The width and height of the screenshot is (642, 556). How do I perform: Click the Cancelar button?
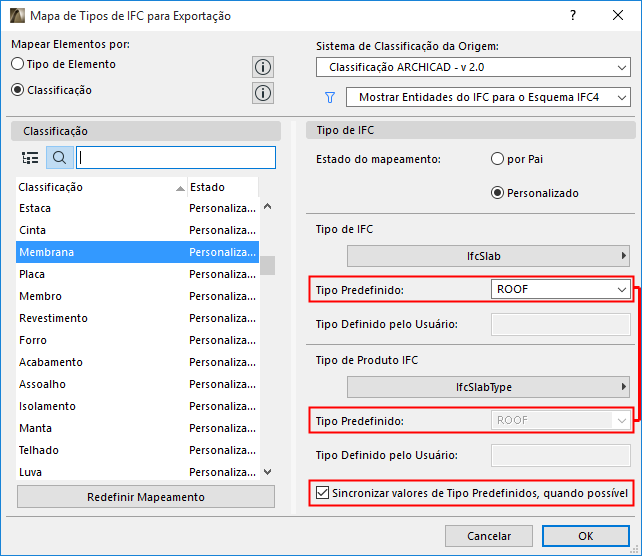(x=489, y=536)
